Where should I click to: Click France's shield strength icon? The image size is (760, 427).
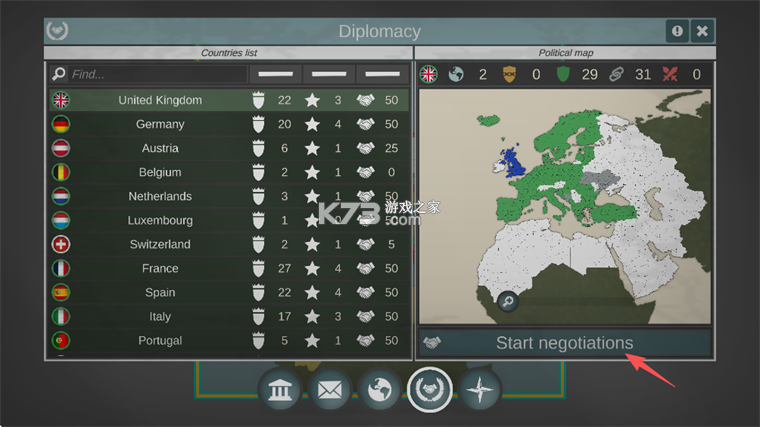coord(258,269)
